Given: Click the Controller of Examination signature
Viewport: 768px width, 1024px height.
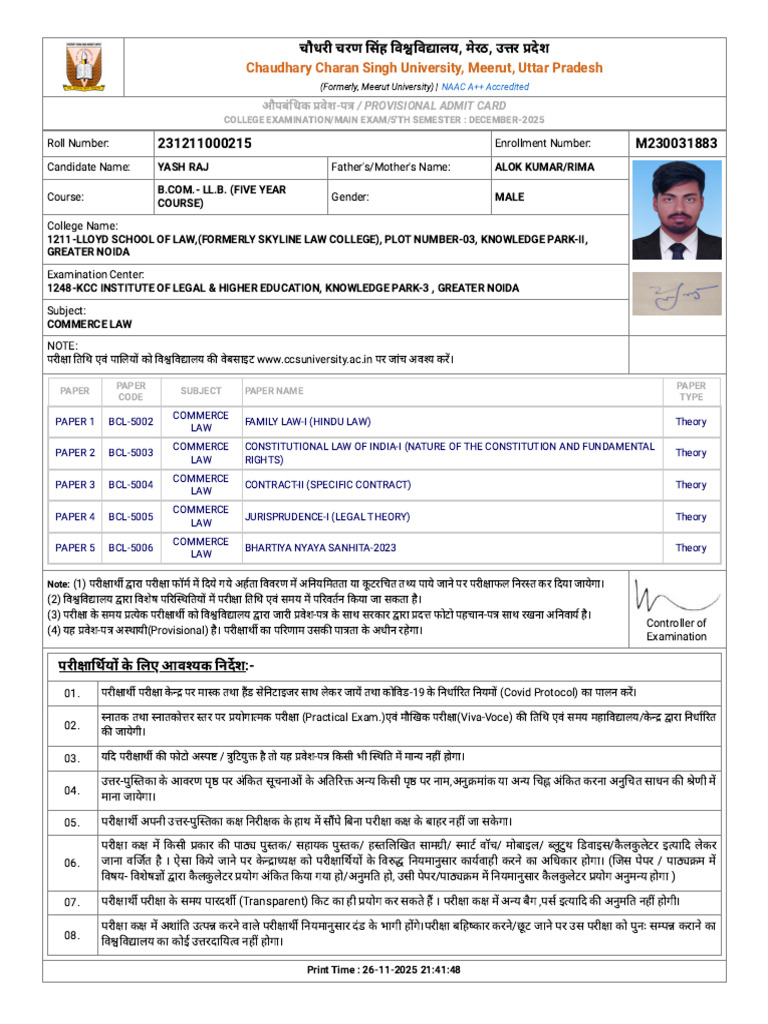Looking at the screenshot, I should point(677,596).
